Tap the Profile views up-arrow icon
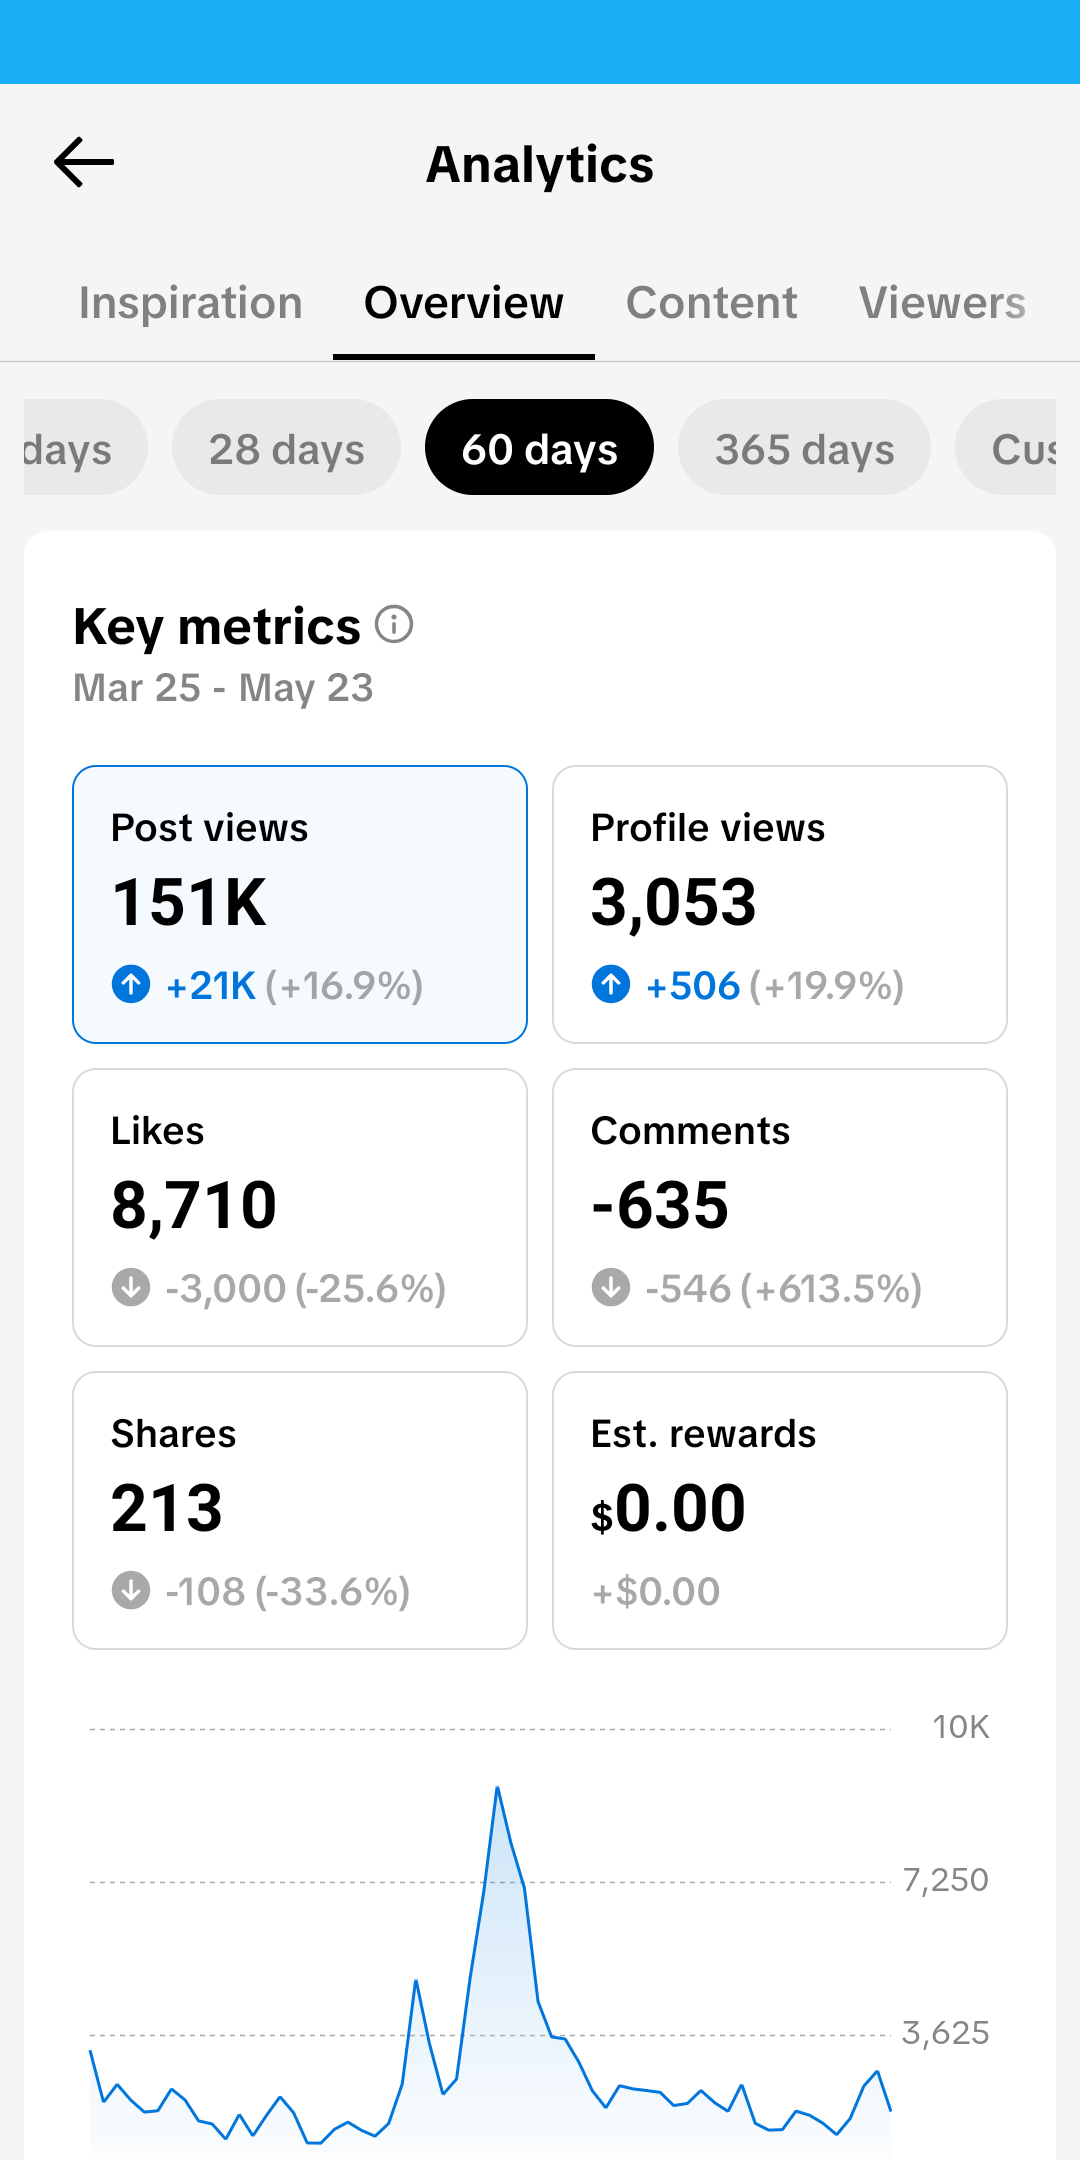Image resolution: width=1080 pixels, height=2160 pixels. click(611, 985)
